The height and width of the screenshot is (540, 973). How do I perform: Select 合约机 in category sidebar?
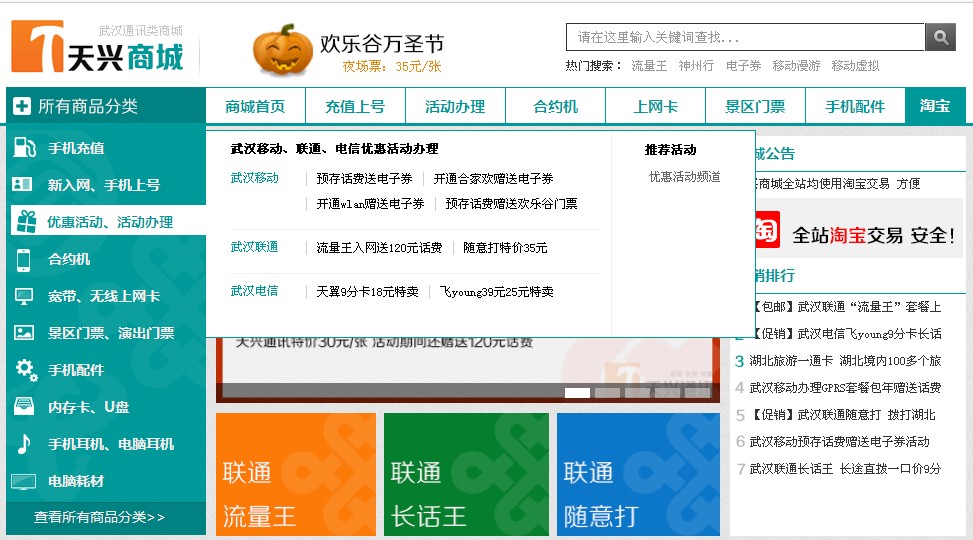click(69, 259)
